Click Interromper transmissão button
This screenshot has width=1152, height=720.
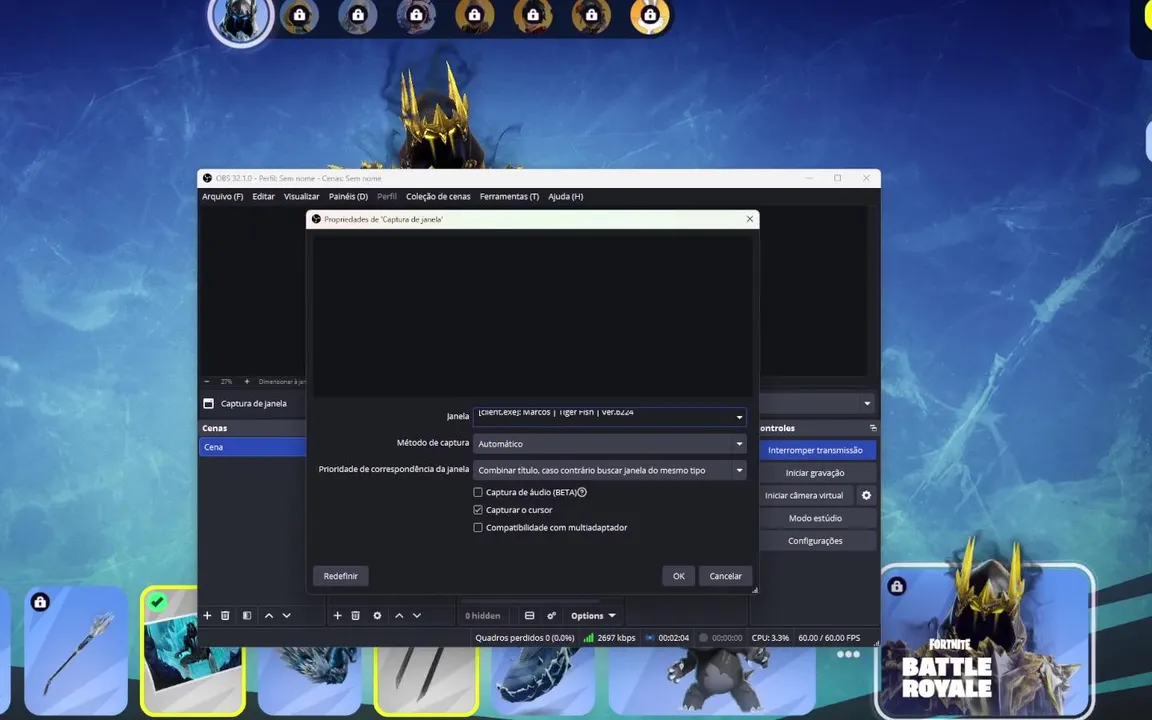(816, 450)
